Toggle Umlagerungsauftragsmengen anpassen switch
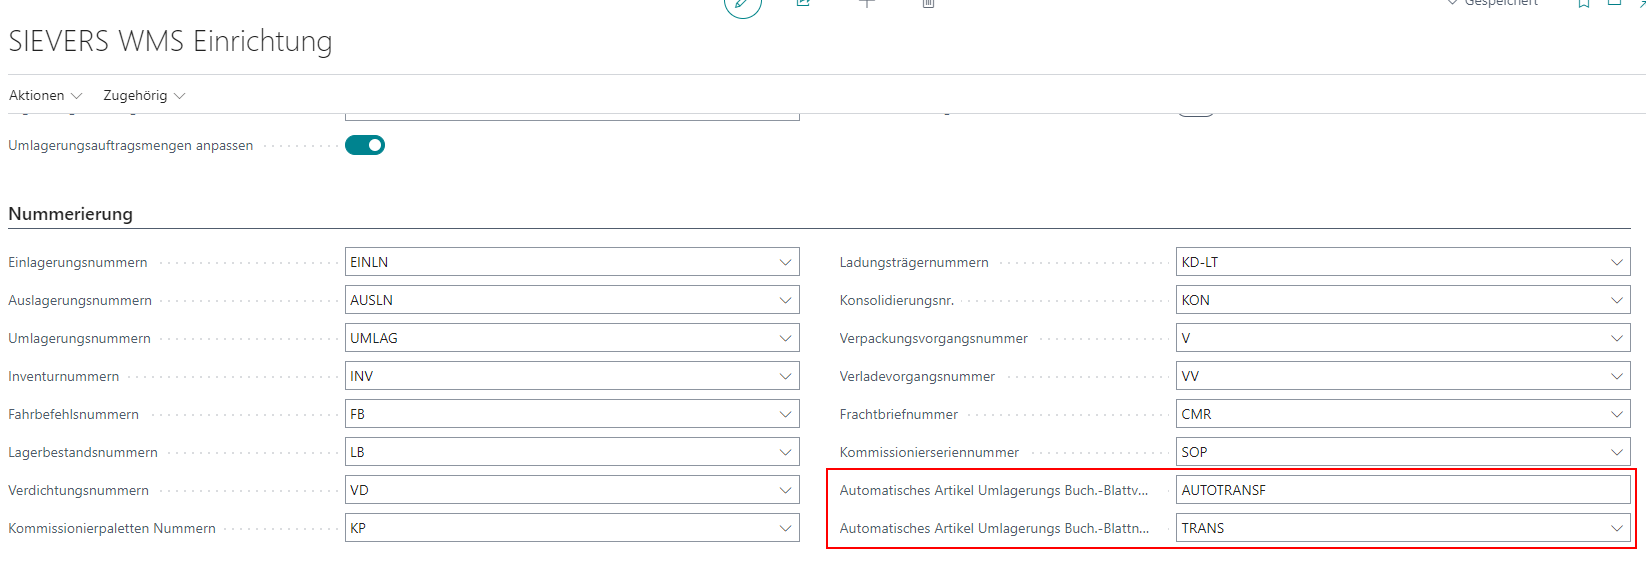Screen dimensions: 1646x586 coord(365,146)
